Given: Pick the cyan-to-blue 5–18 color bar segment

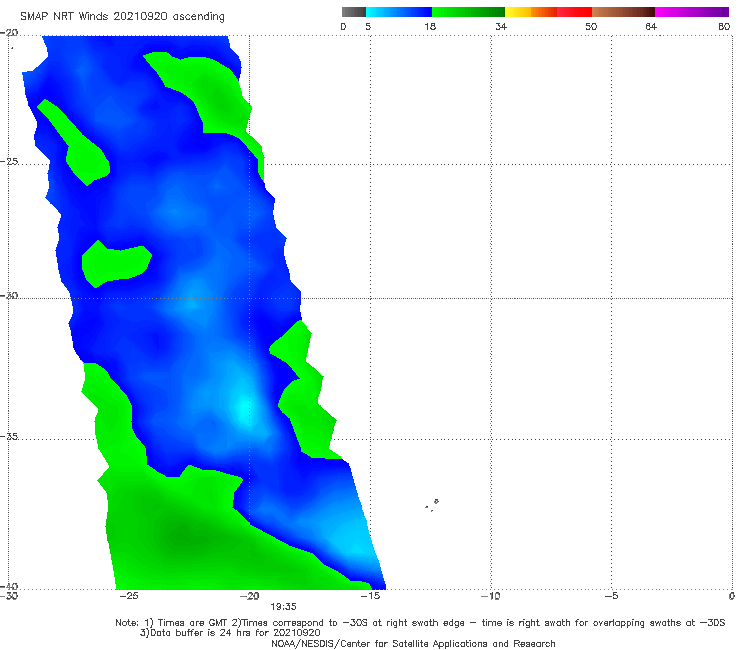Looking at the screenshot, I should [x=399, y=12].
